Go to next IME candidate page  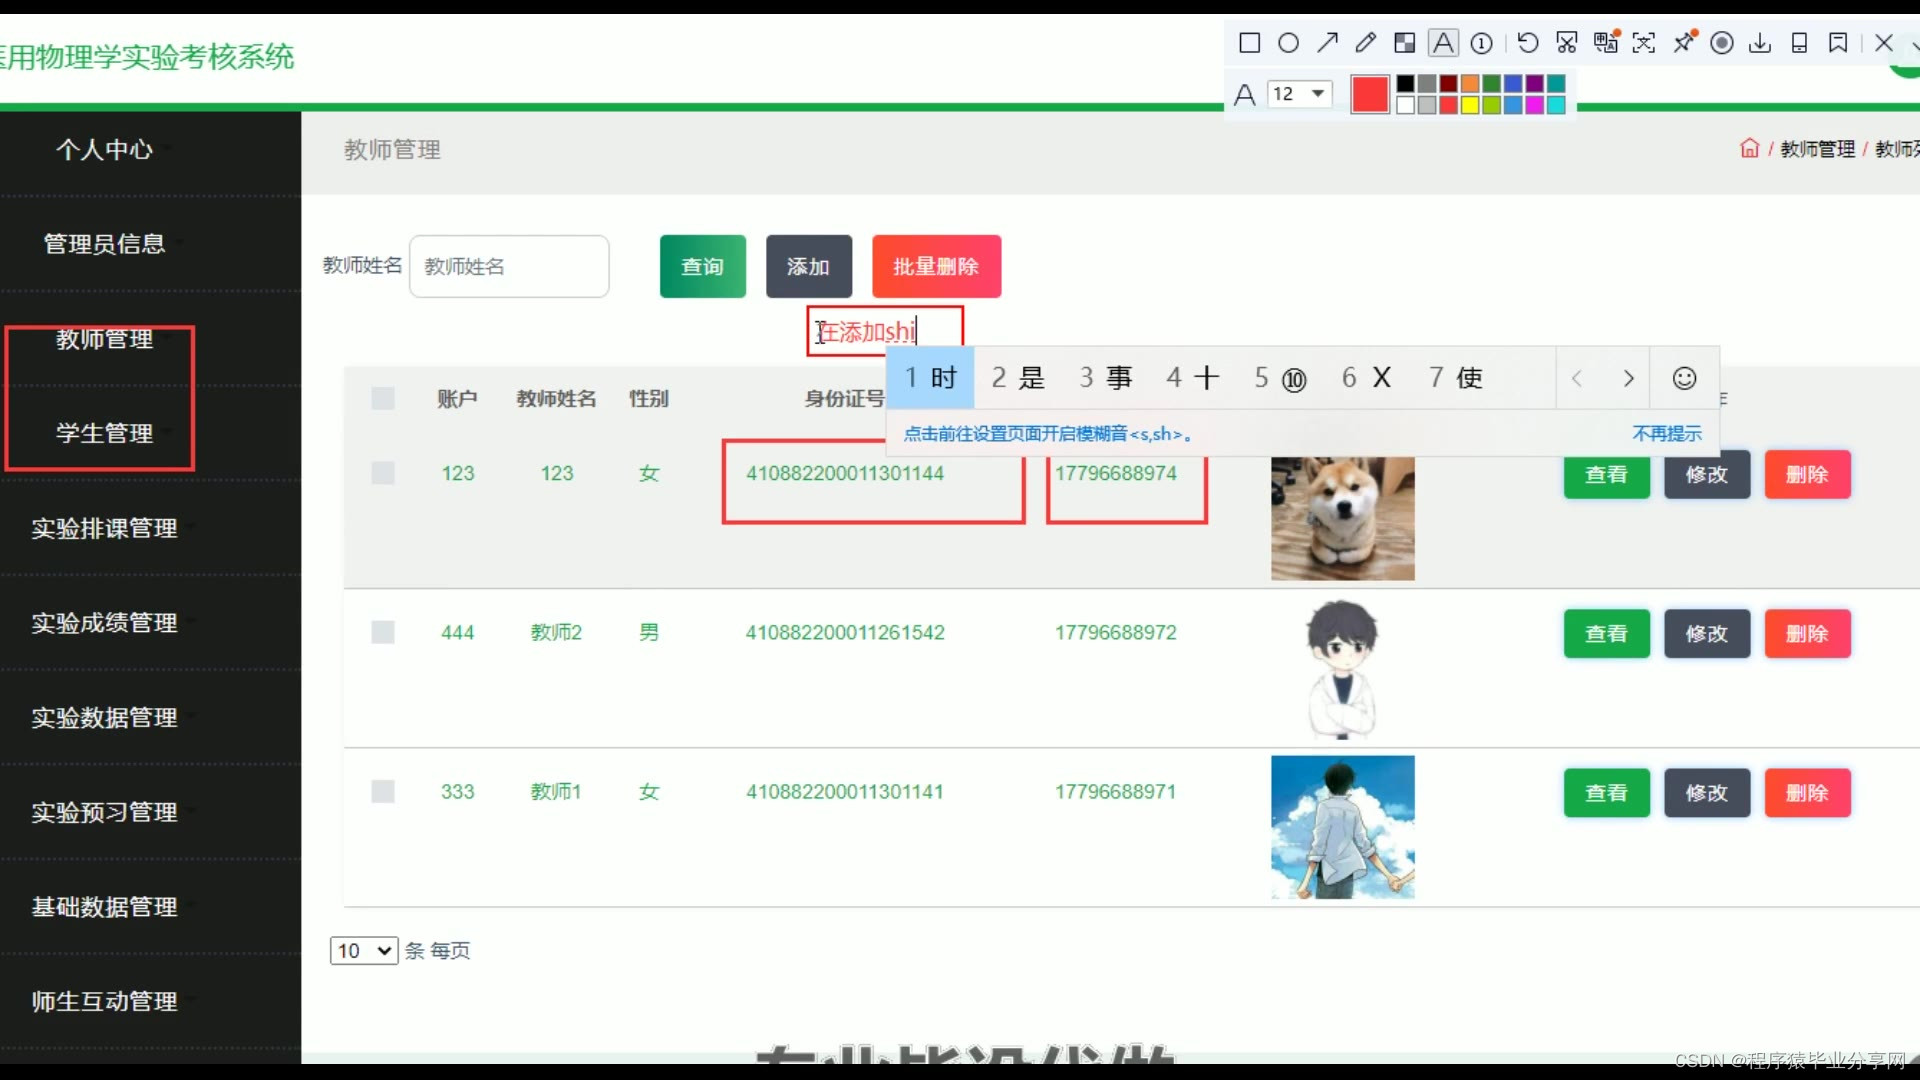click(x=1628, y=378)
